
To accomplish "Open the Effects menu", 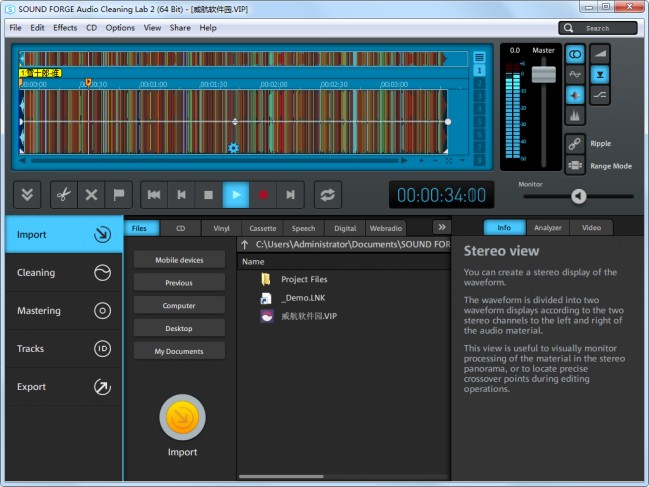I will (65, 28).
